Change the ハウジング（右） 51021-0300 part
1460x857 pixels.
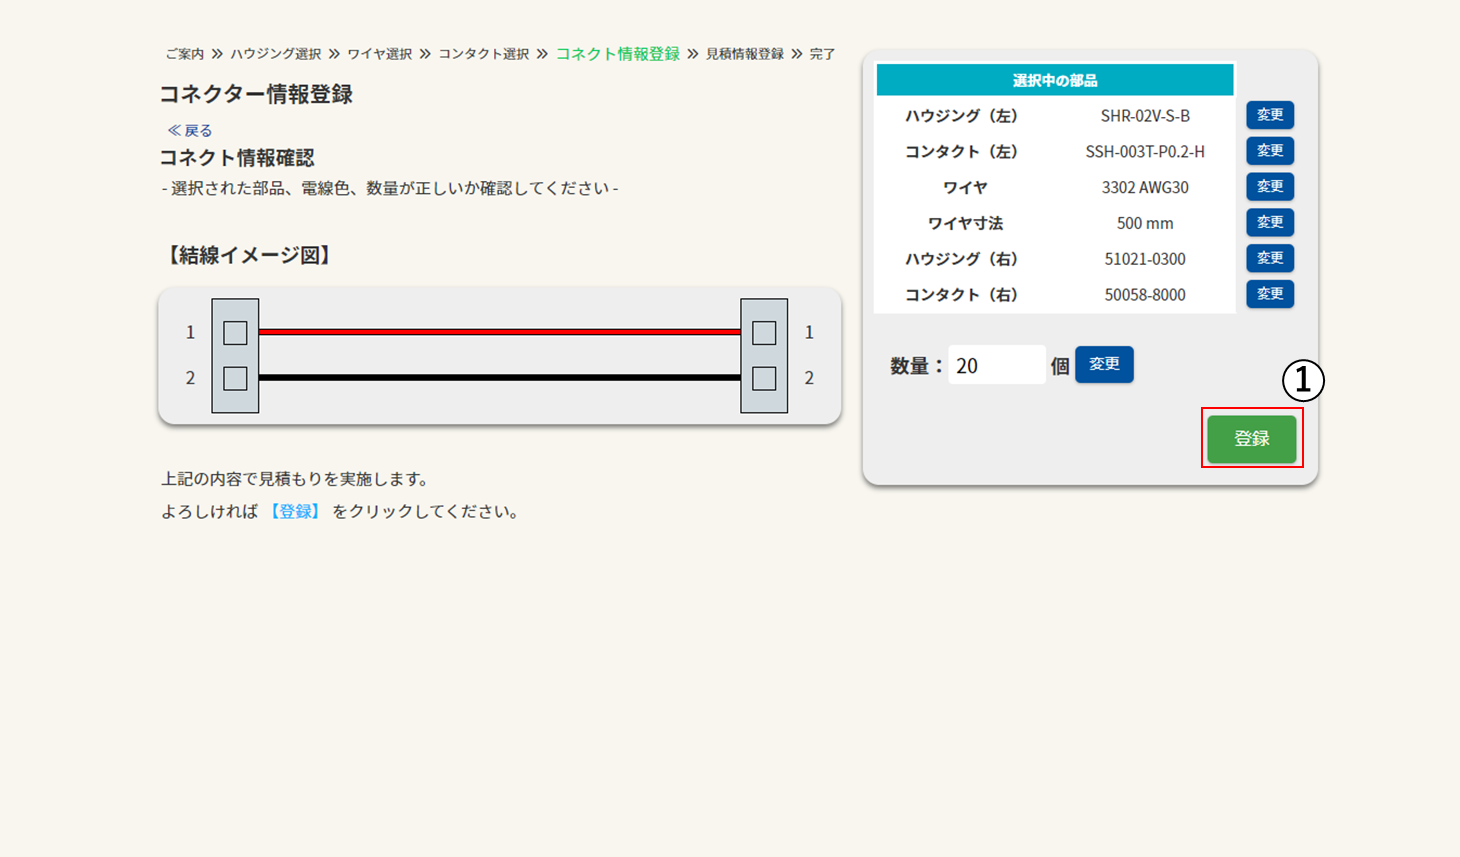click(1269, 258)
